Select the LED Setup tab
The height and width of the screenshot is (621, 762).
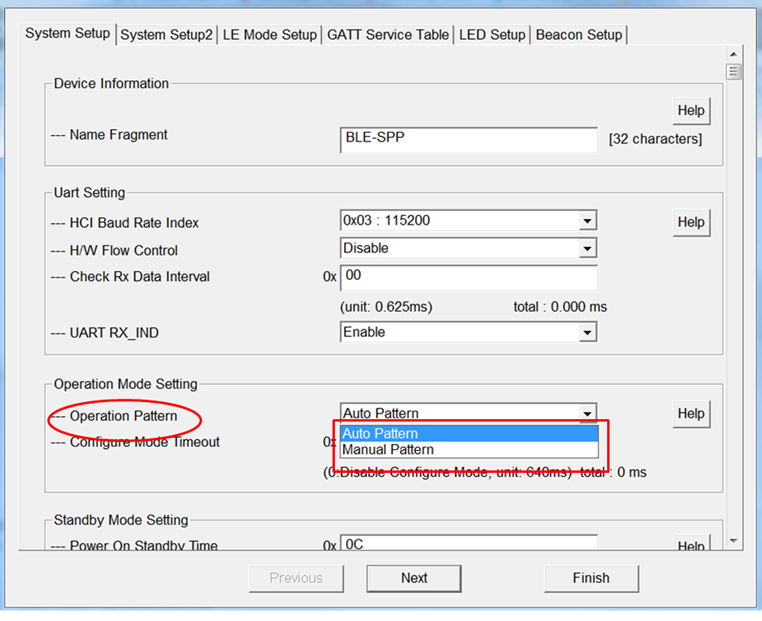491,35
